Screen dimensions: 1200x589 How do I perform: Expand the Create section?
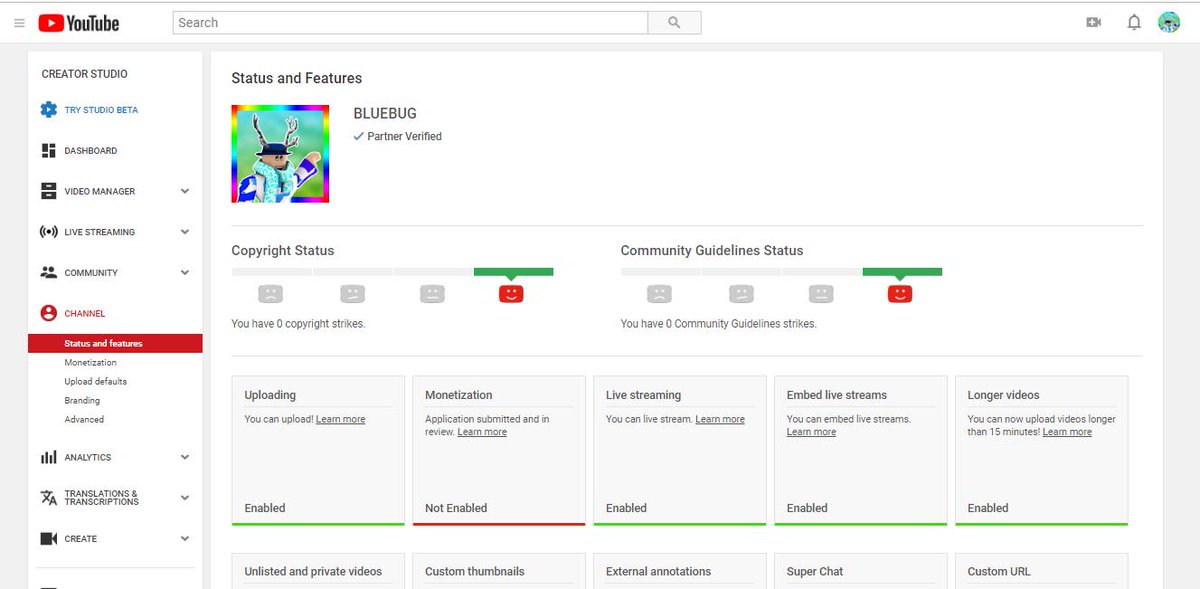[185, 538]
